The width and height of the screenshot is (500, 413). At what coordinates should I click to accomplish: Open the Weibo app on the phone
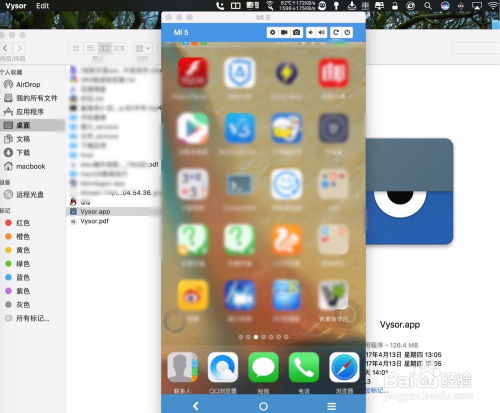click(x=192, y=295)
